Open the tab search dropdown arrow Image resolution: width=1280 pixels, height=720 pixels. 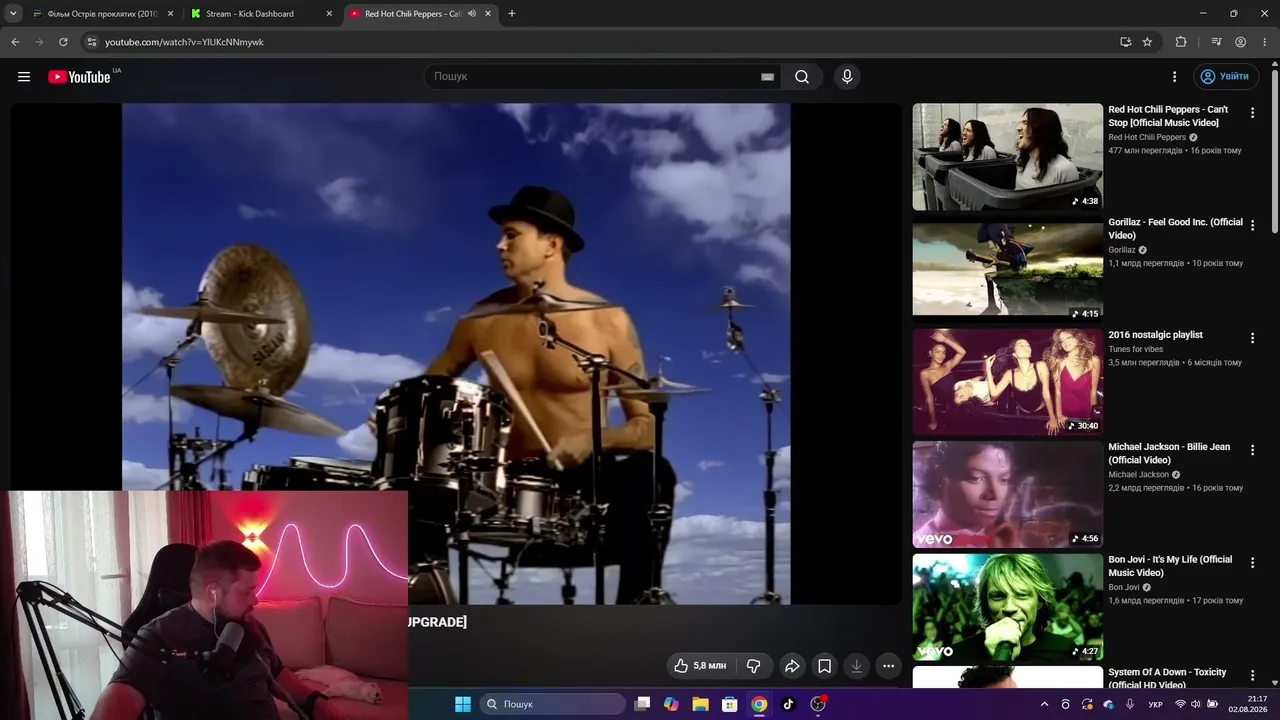click(x=13, y=14)
